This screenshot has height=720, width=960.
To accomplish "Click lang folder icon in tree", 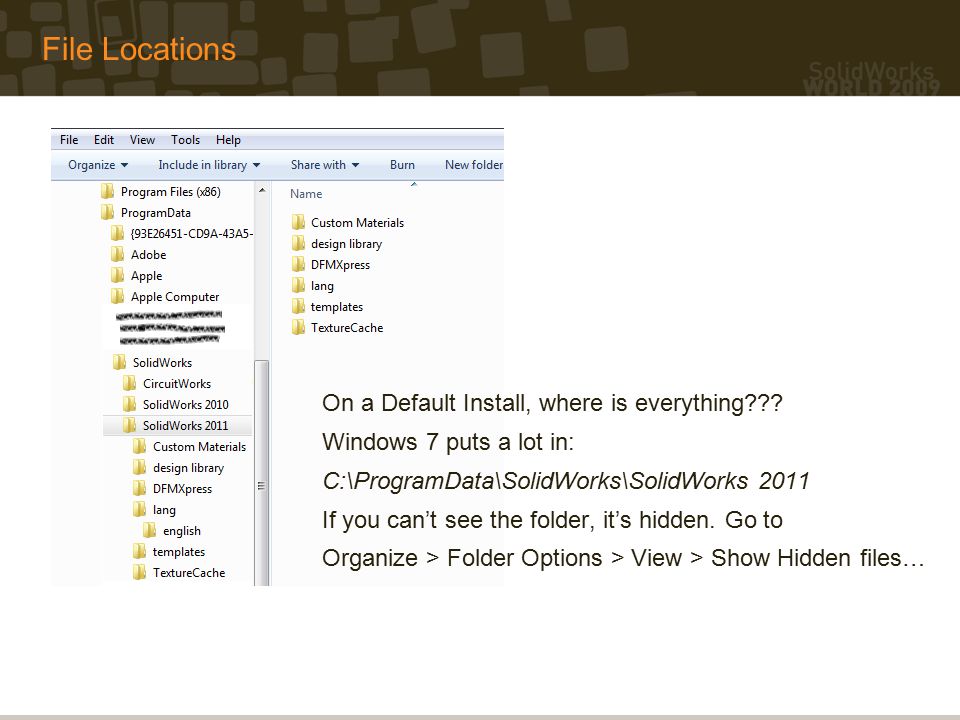I will (x=139, y=509).
